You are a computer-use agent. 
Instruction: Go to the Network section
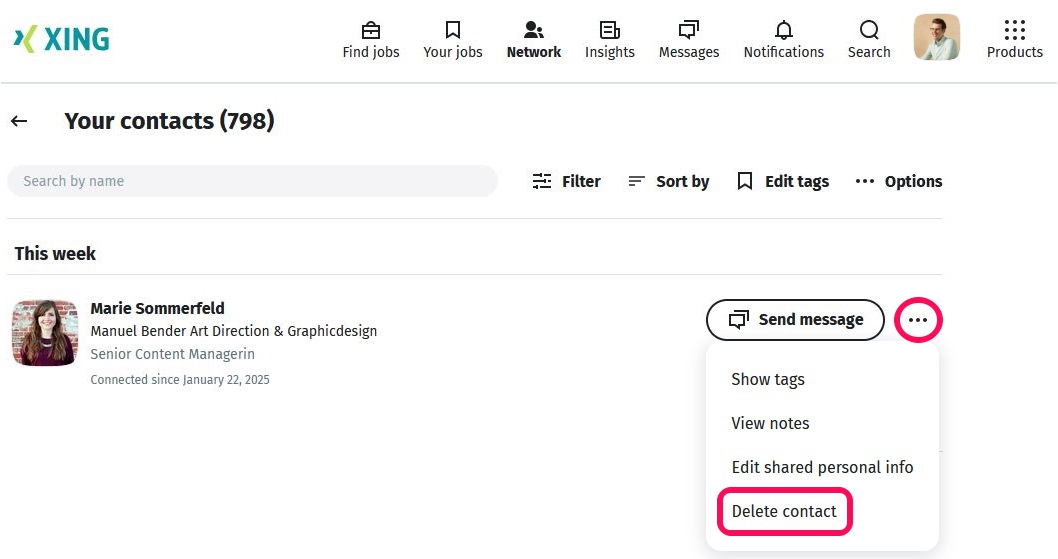(534, 40)
